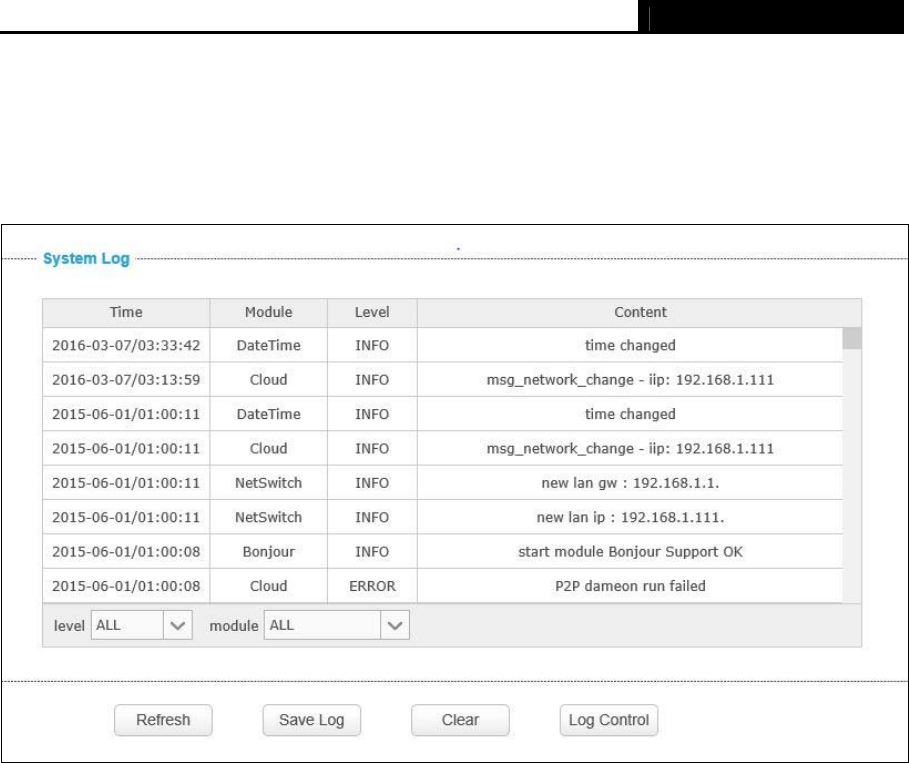Open the level filter dropdown

[141, 625]
